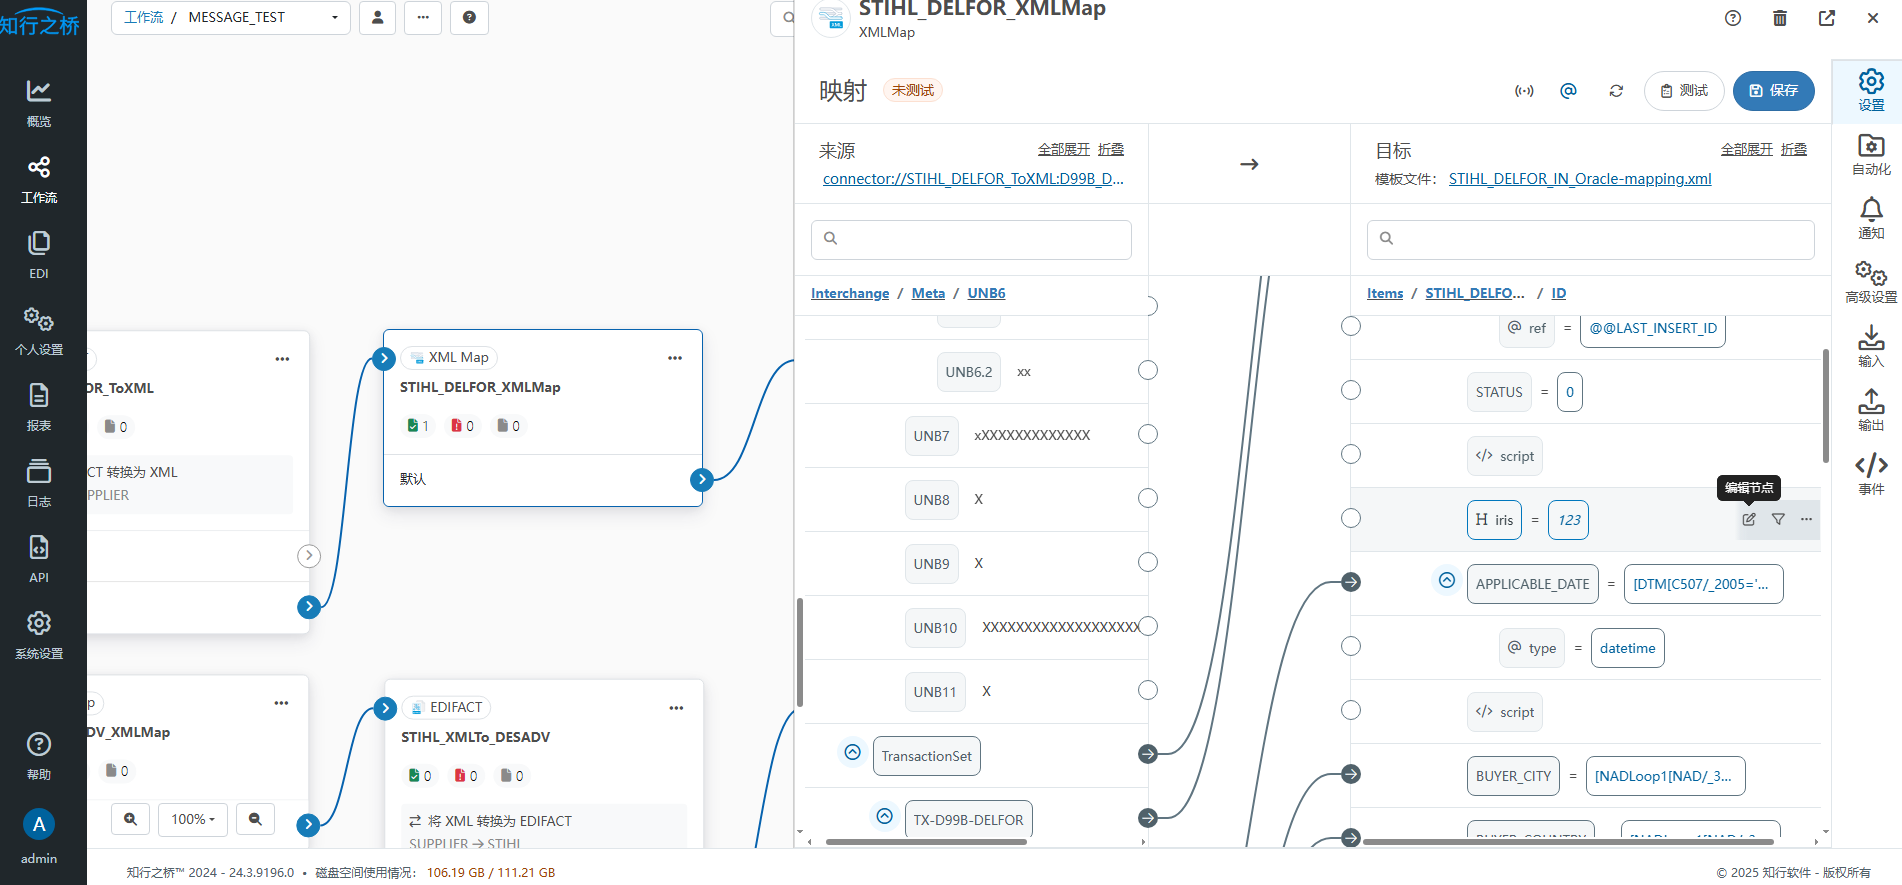
Task: Switch to the 自动化 automation tab
Action: coord(1871,154)
